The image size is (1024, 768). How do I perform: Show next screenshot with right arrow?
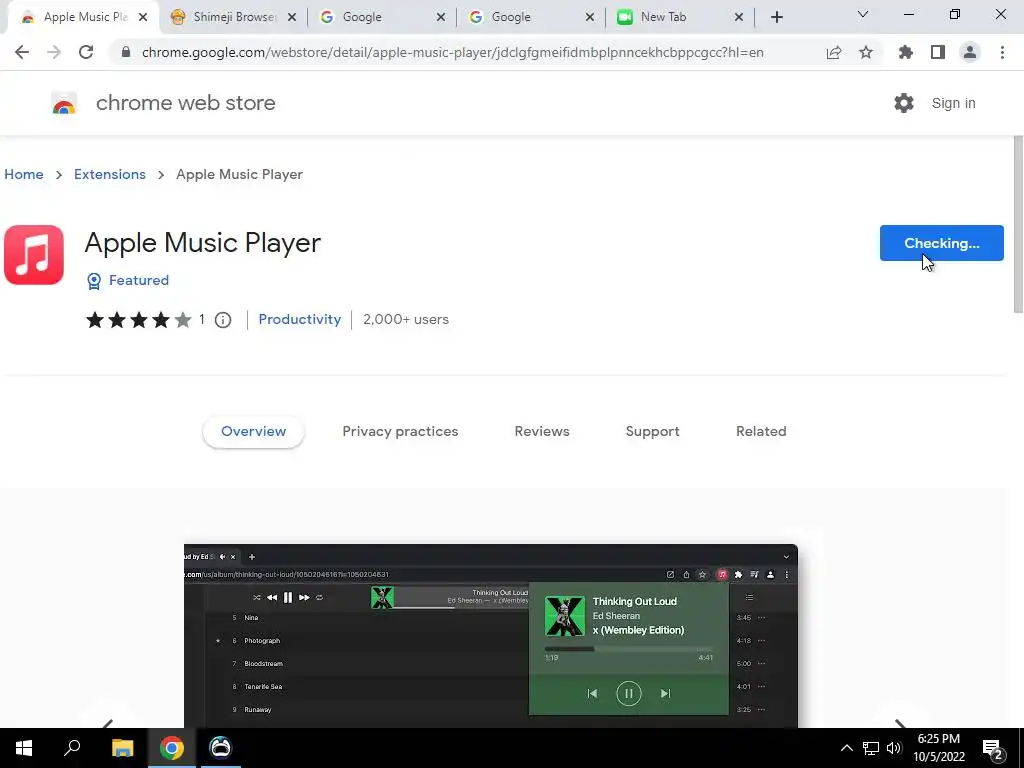pyautogui.click(x=900, y=723)
